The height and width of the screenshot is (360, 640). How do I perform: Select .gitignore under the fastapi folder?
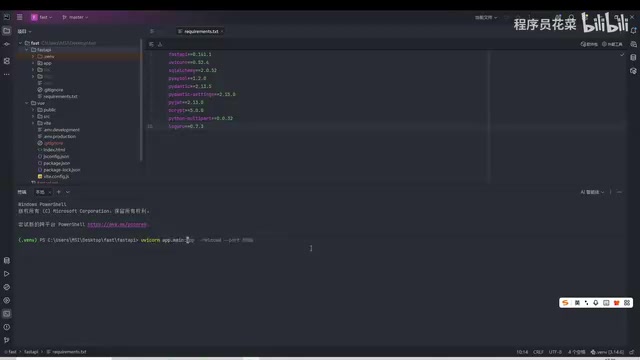[53, 90]
